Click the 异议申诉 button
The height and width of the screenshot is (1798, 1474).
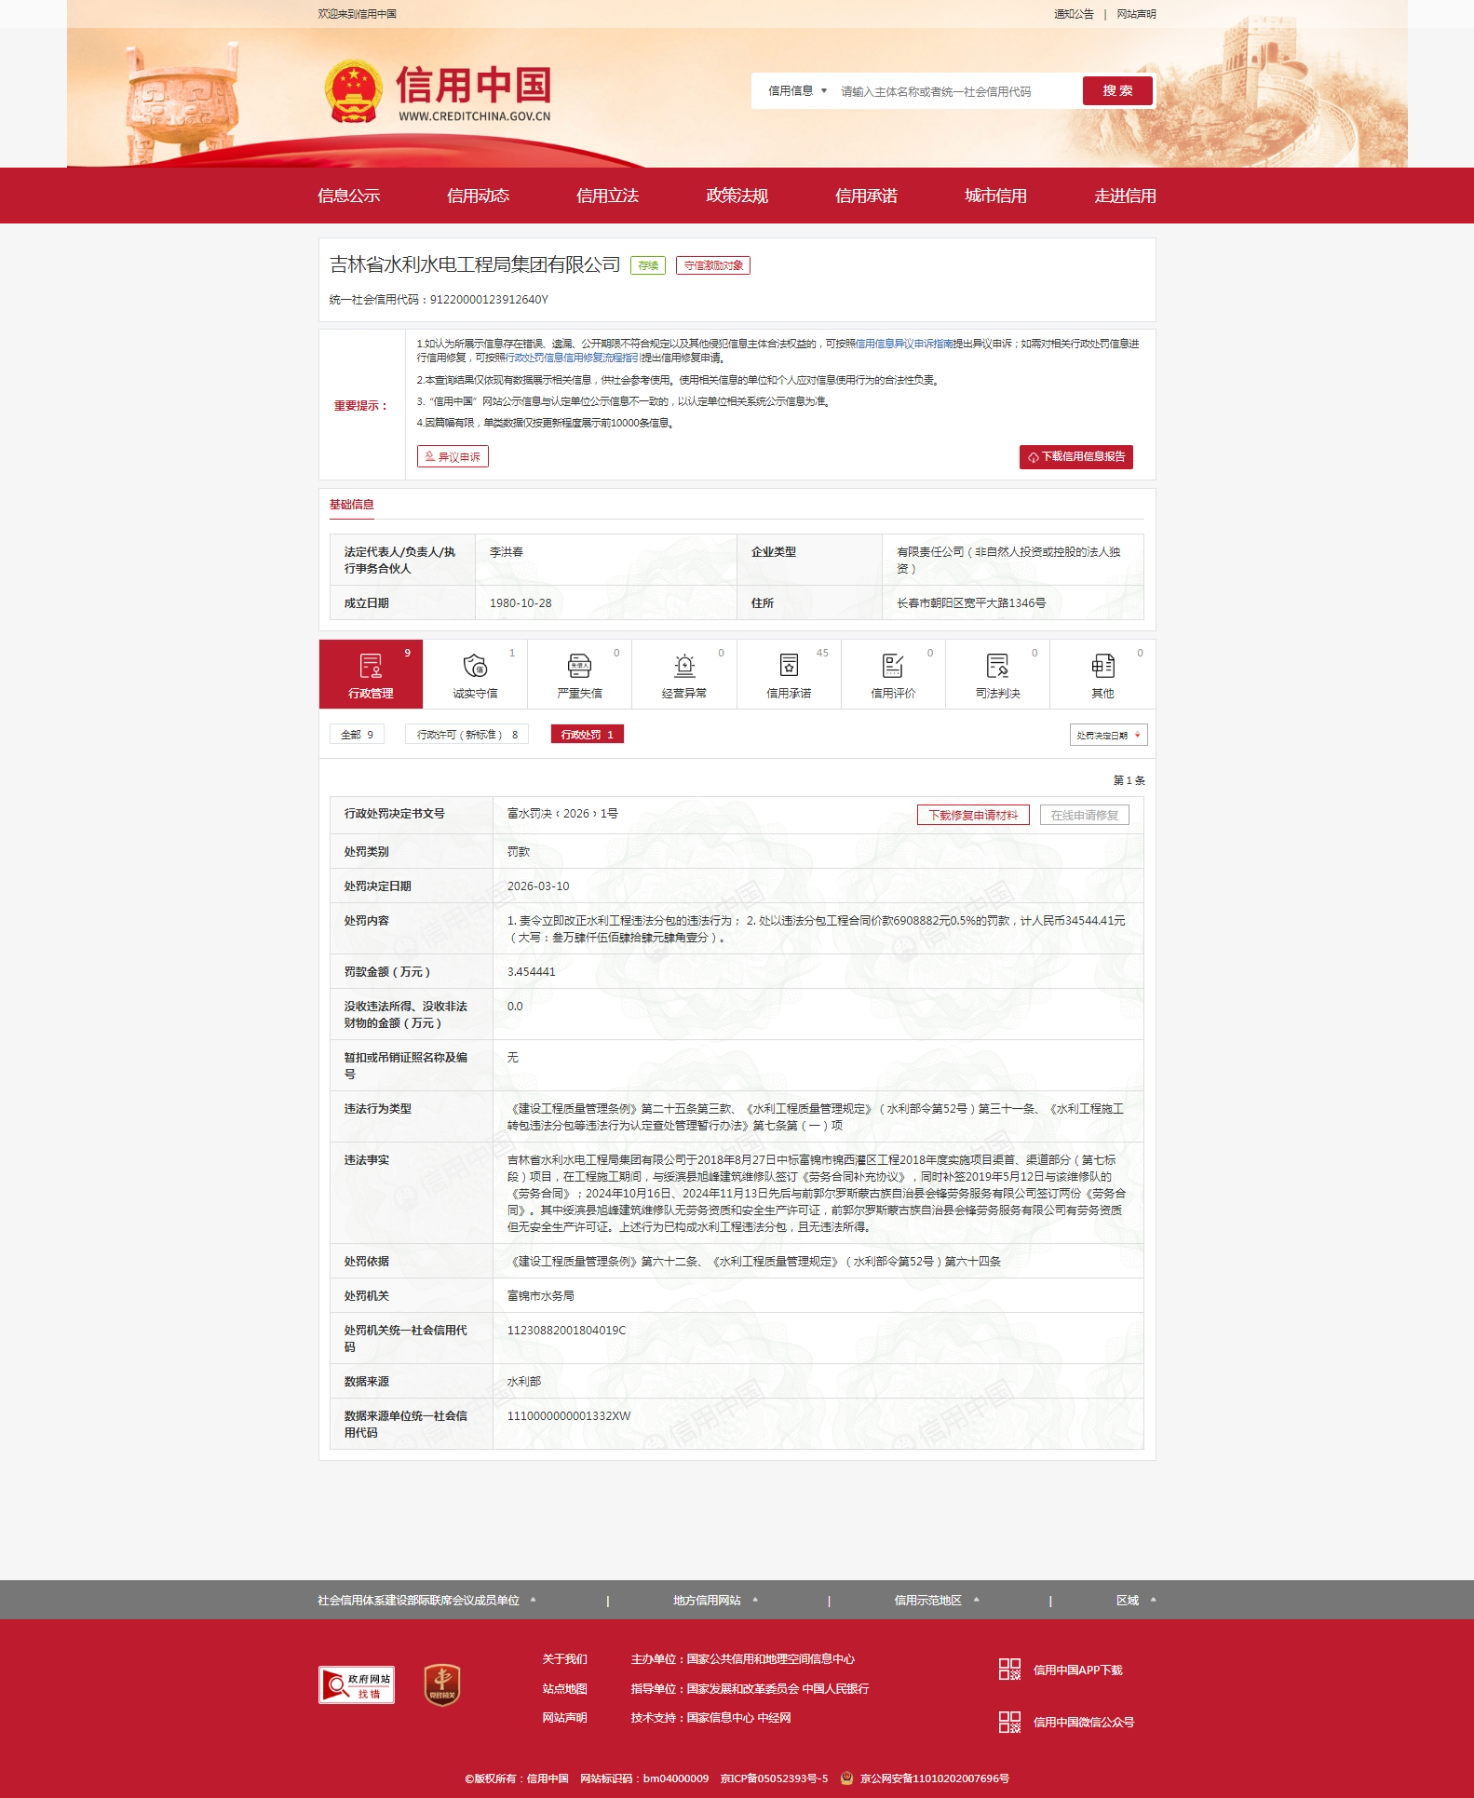[x=453, y=457]
